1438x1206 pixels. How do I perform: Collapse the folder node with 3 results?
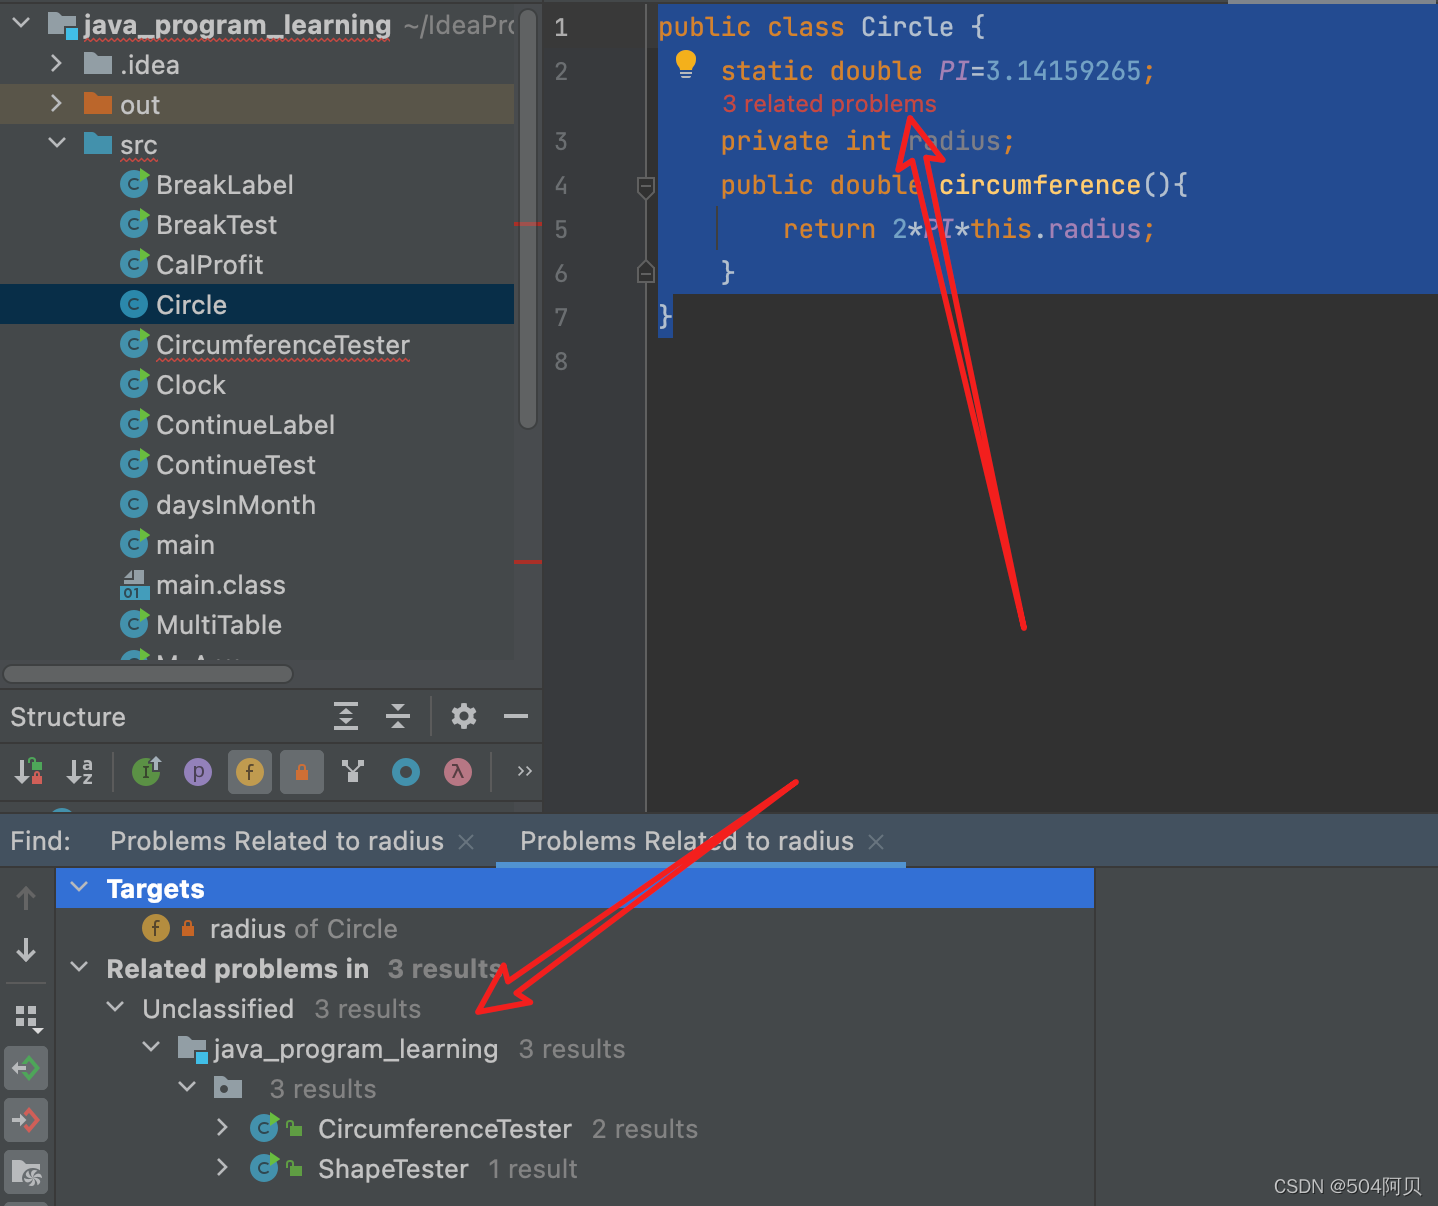tap(188, 1087)
